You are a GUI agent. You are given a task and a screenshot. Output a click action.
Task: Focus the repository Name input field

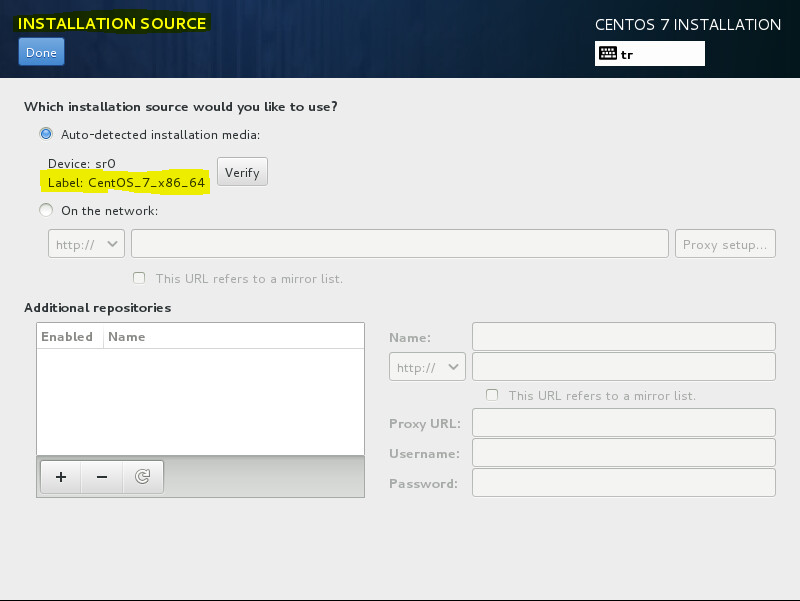pos(623,336)
